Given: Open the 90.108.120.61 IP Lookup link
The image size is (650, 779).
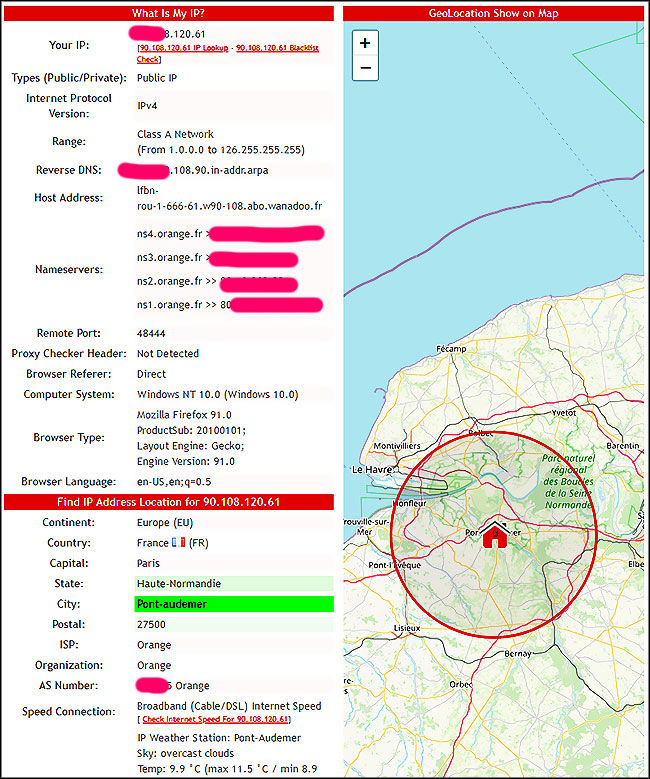Looking at the screenshot, I should coord(183,48).
